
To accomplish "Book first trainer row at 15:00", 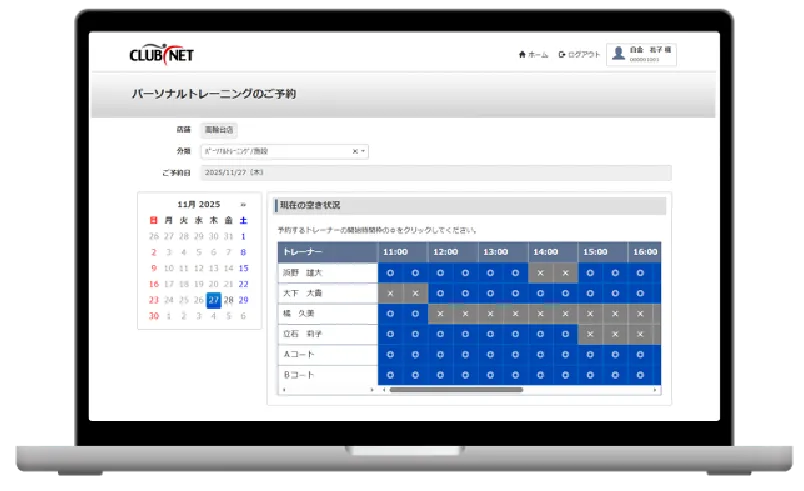I will 590,273.
